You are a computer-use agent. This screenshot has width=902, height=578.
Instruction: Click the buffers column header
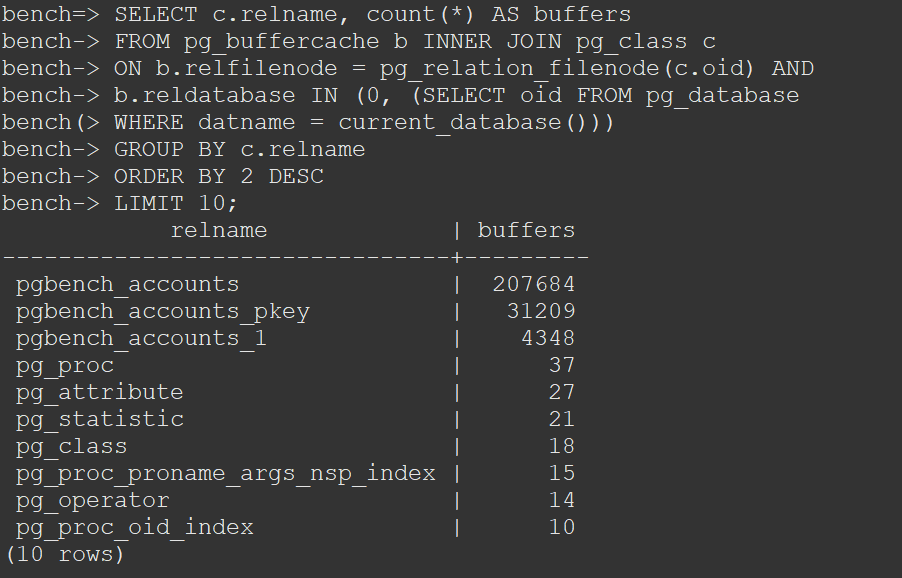[526, 230]
